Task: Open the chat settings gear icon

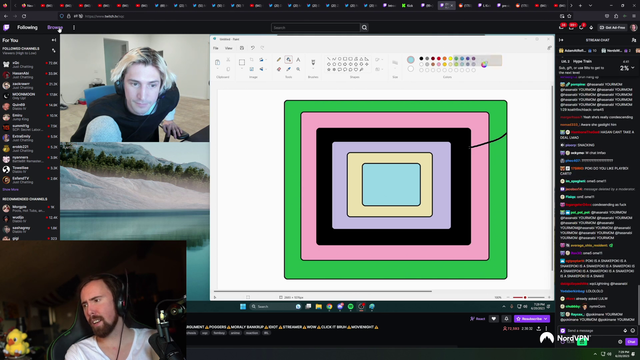Action: (x=620, y=342)
